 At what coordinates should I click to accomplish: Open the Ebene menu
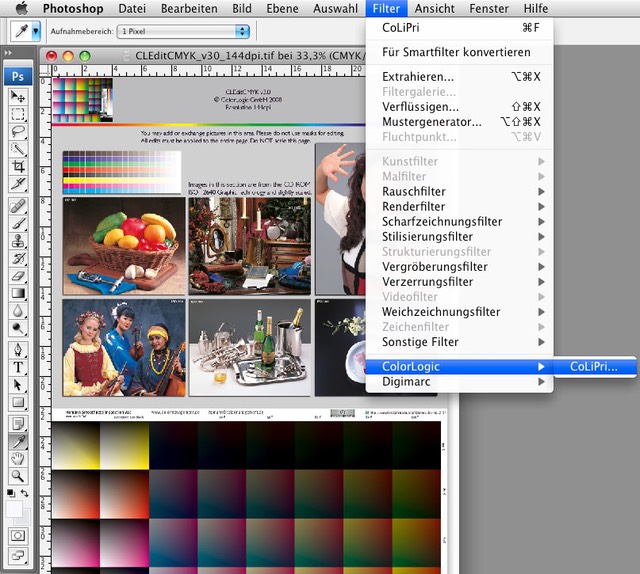point(282,8)
